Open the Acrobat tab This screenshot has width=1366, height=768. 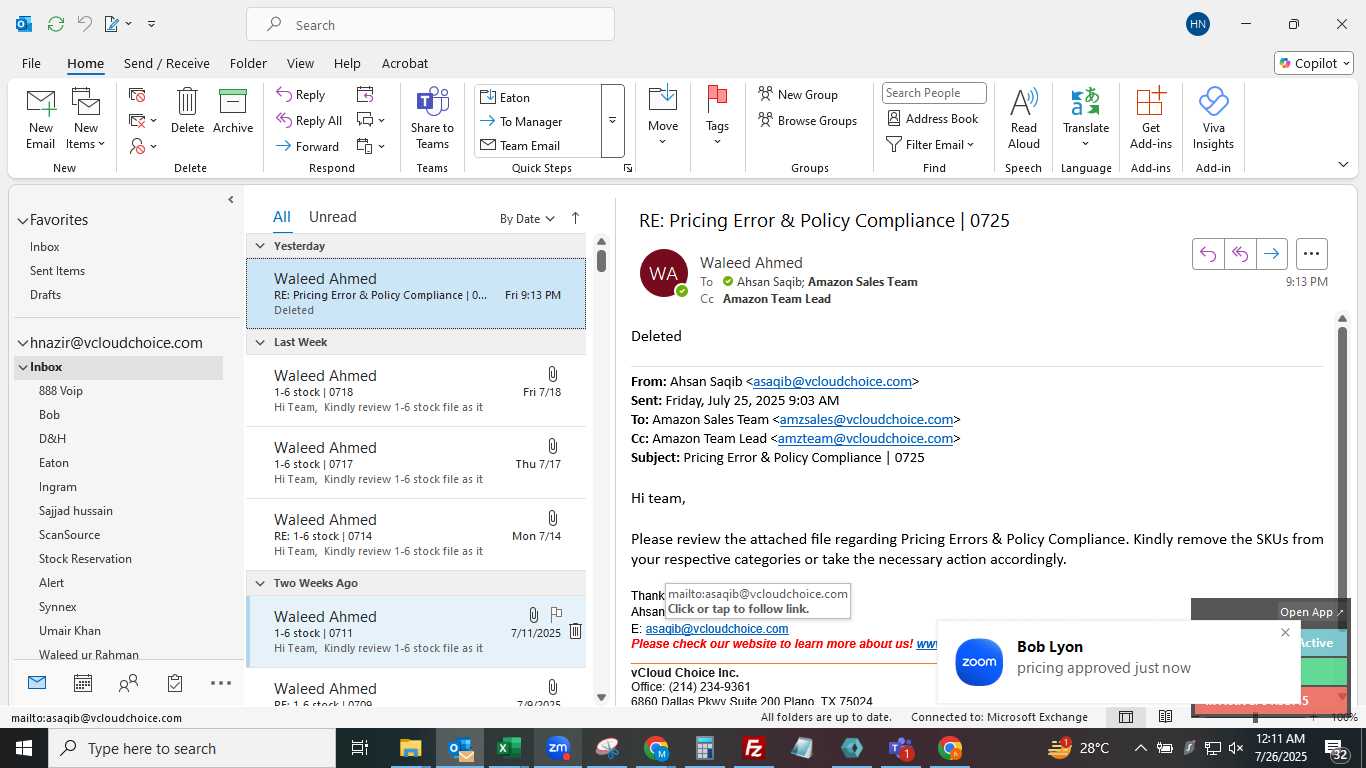405,63
